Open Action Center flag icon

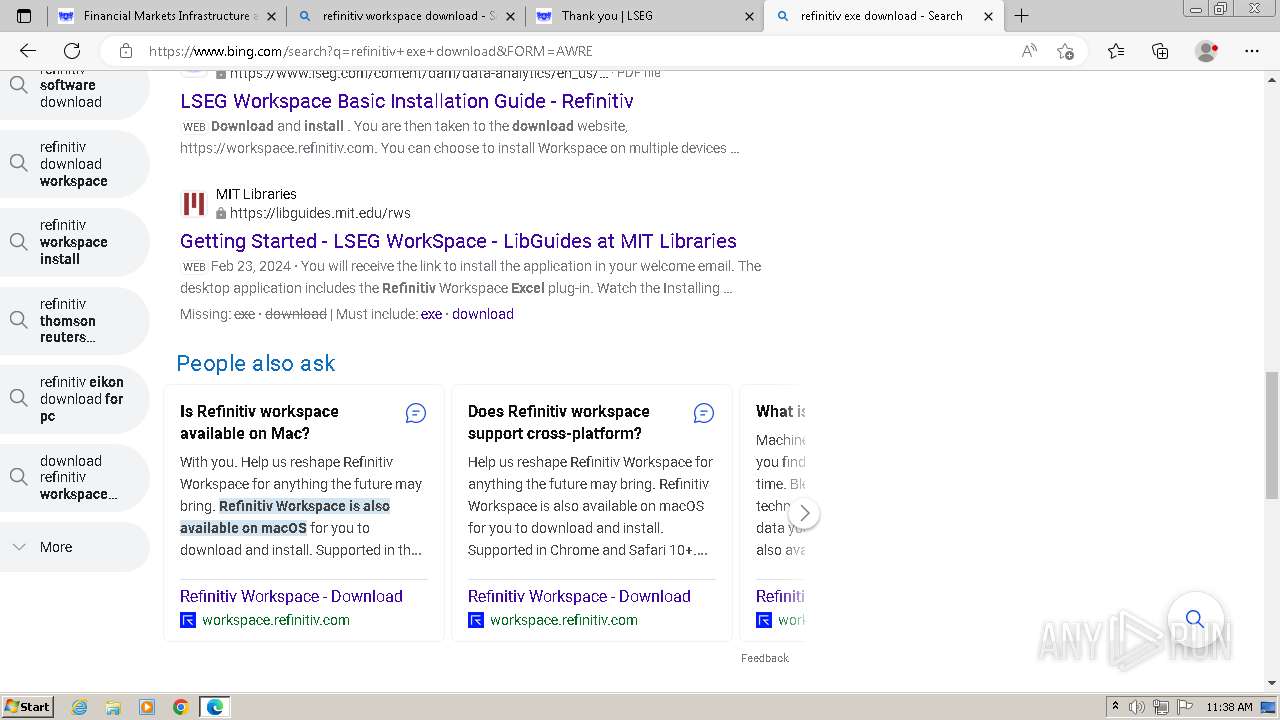click(x=1185, y=707)
